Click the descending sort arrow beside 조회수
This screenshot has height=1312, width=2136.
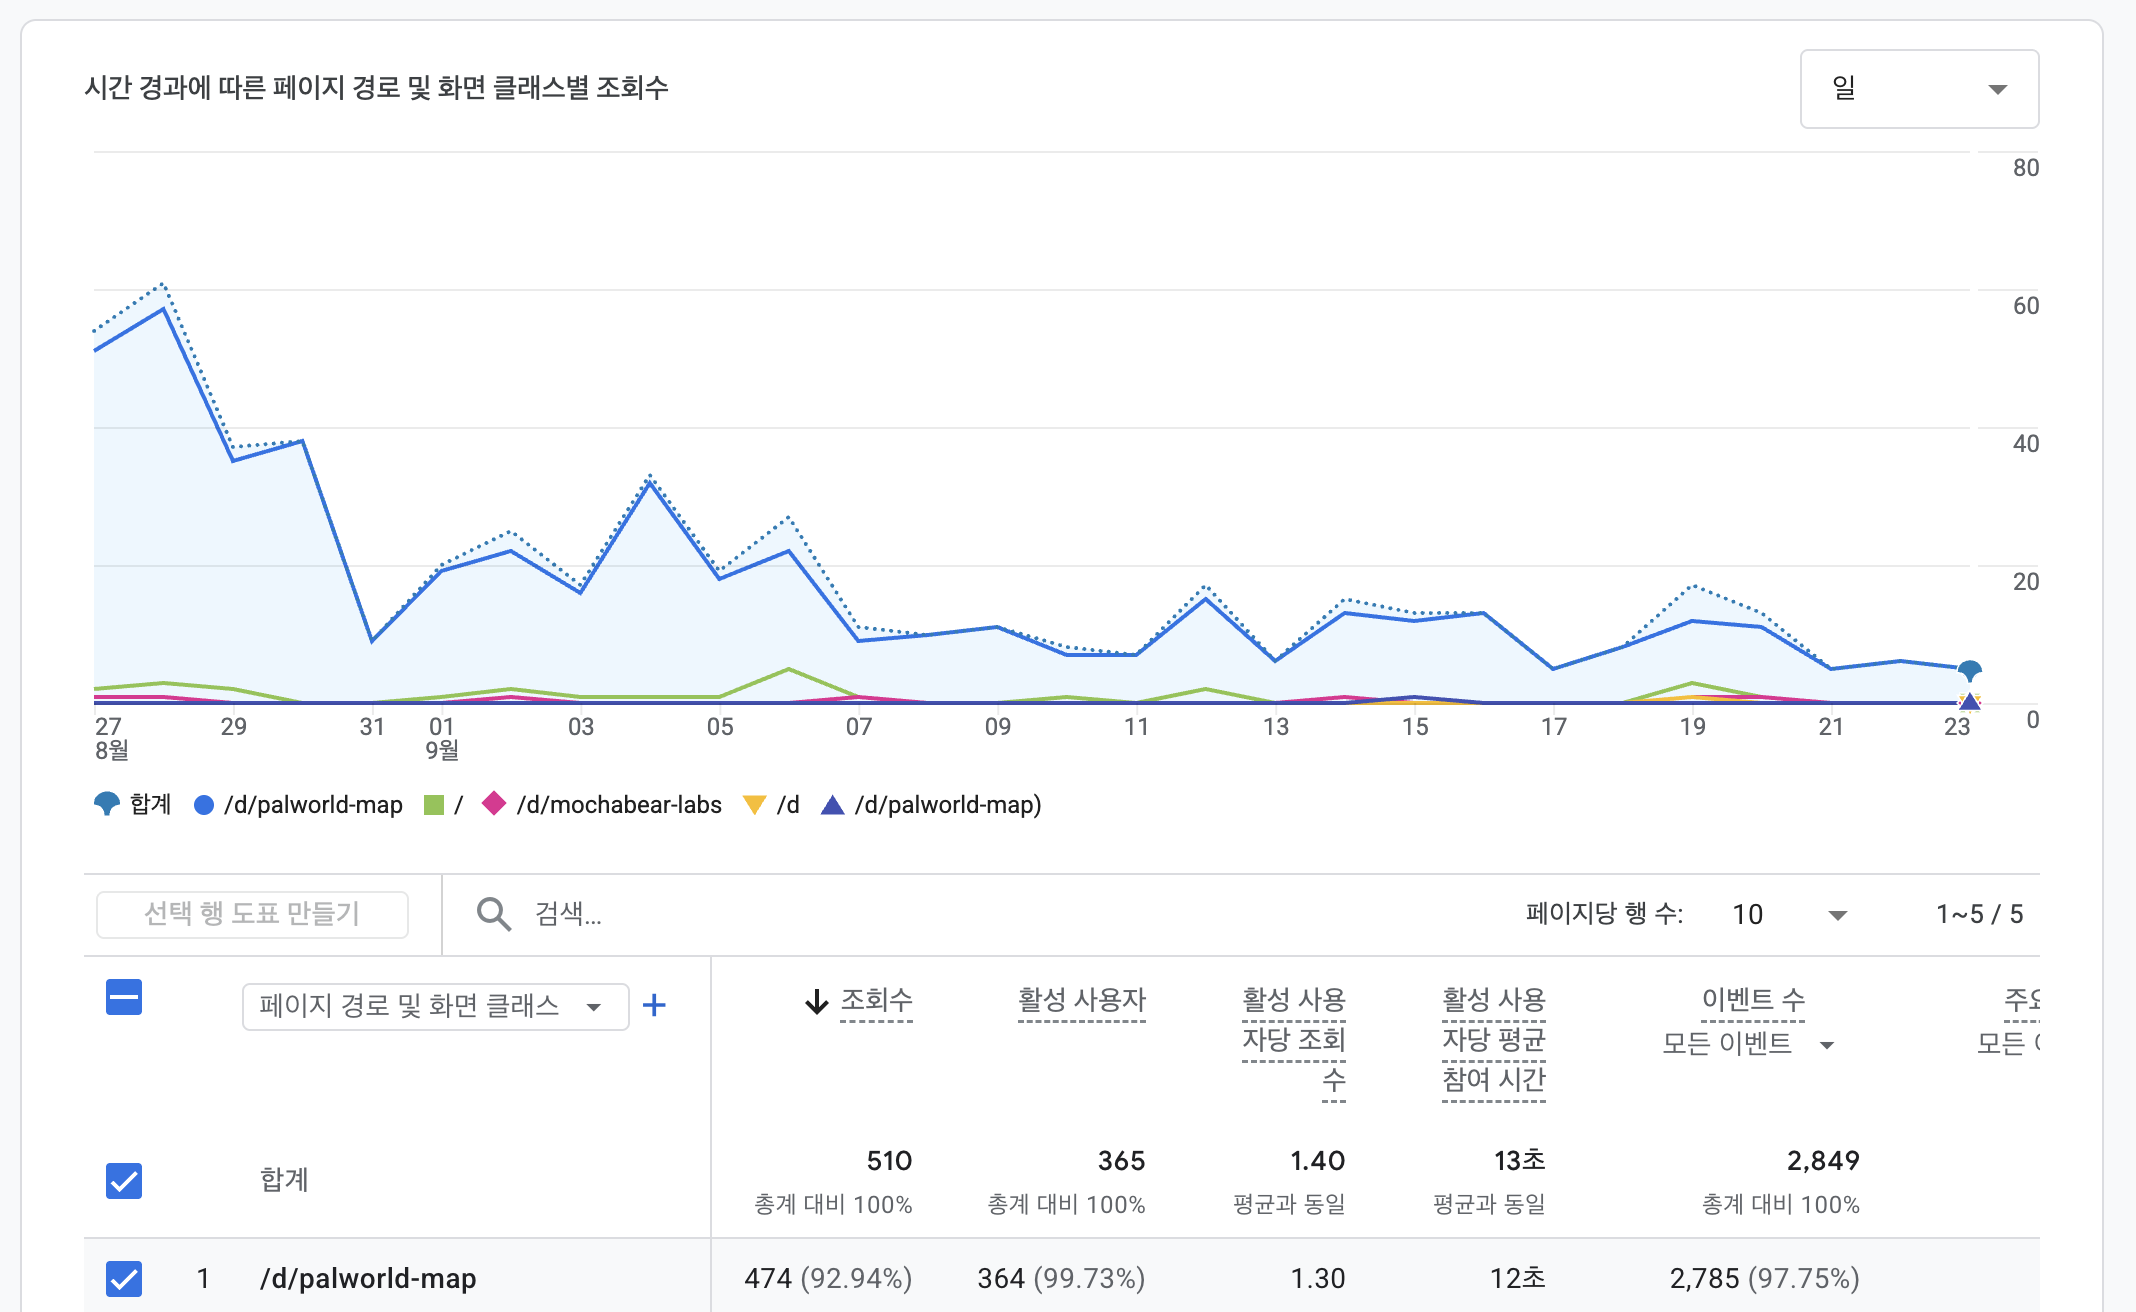(817, 1001)
